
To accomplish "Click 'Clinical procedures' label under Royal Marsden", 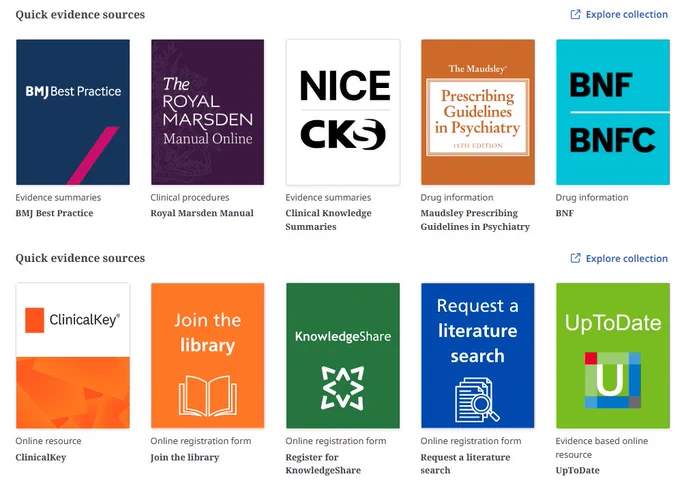I will [x=190, y=197].
